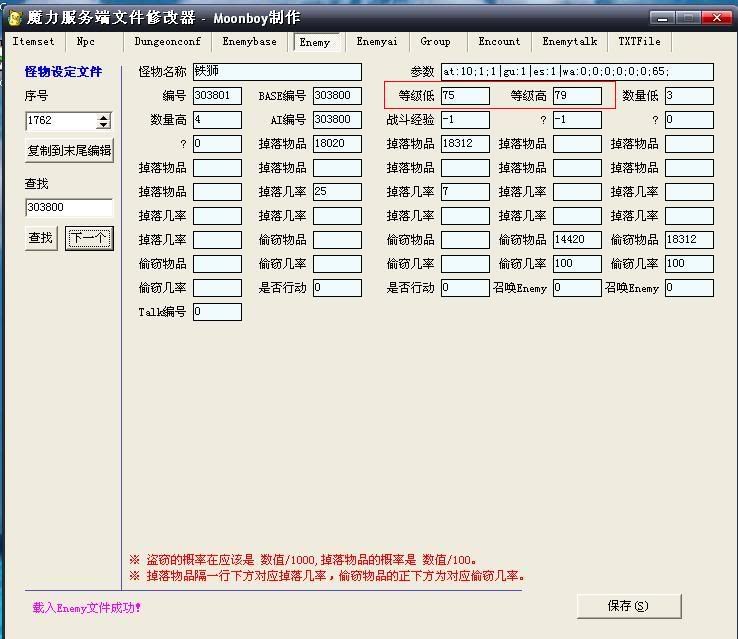738x639 pixels.
Task: Open the Npc tab
Action: (x=86, y=42)
